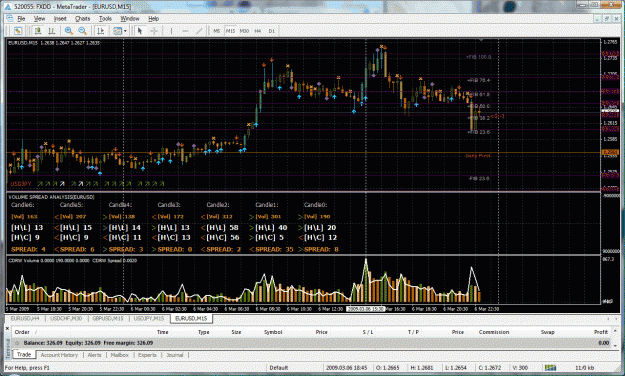Click the Profit column header
The width and height of the screenshot is (625, 376).
[x=601, y=332]
